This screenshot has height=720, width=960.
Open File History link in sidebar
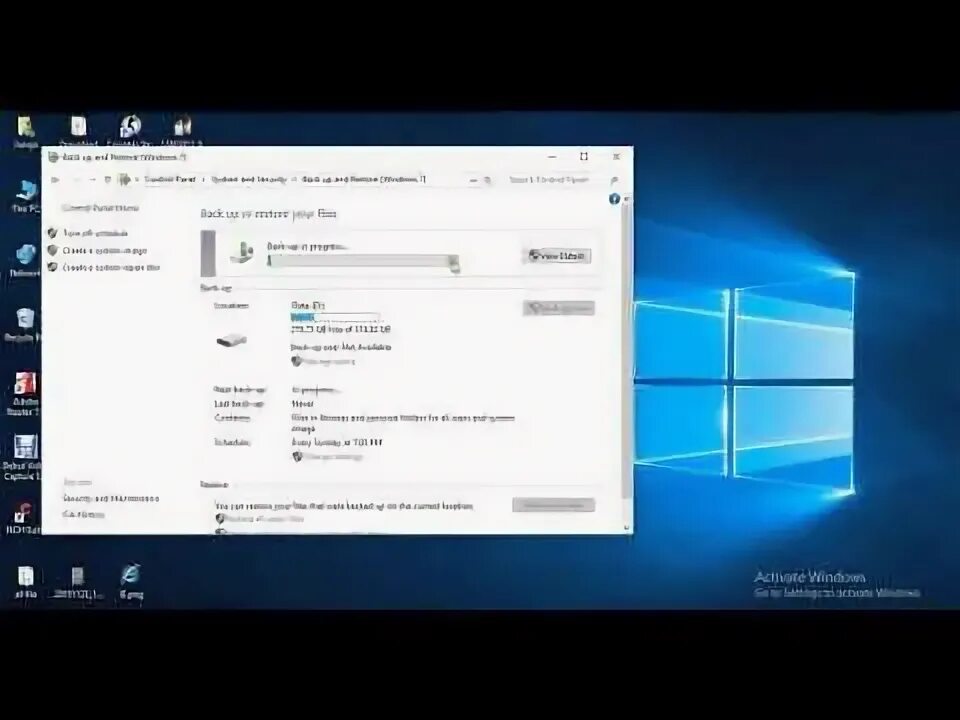click(x=83, y=515)
